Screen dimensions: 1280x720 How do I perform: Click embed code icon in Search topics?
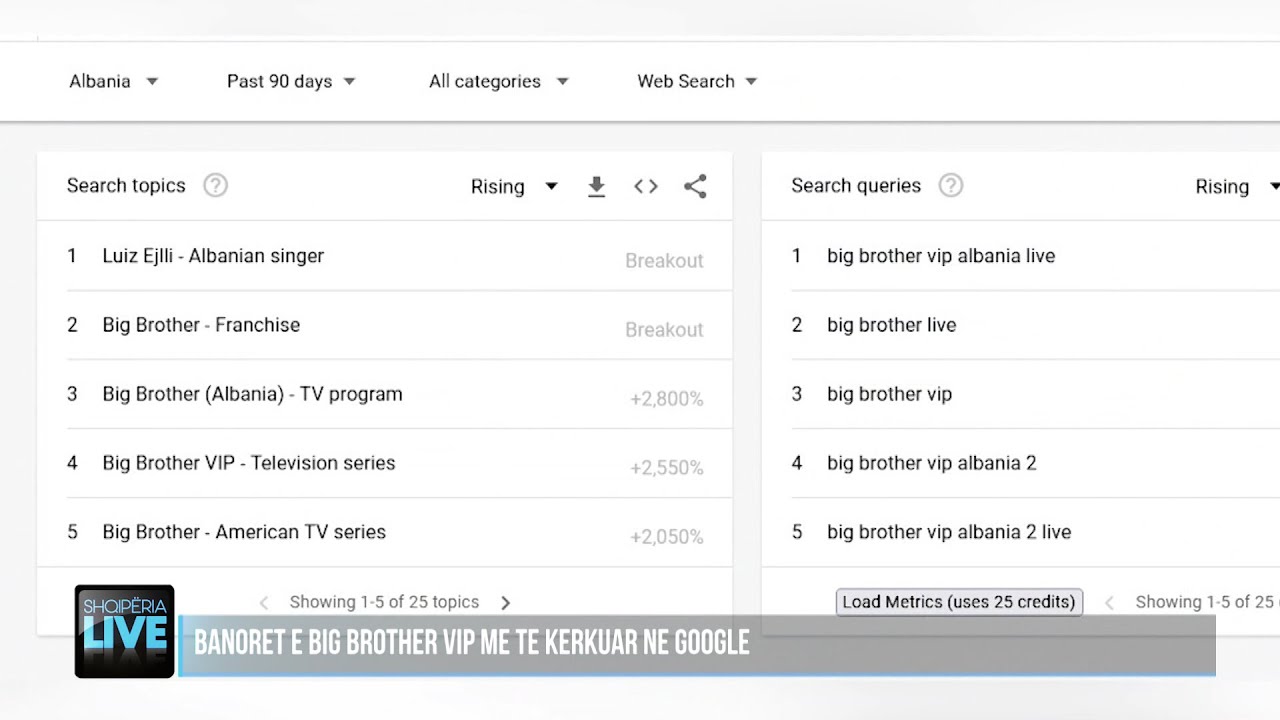(x=646, y=186)
